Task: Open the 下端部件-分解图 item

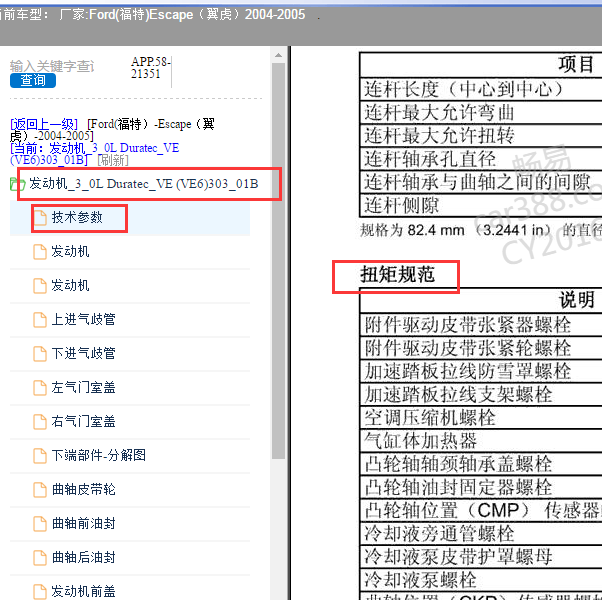Action: [x=99, y=455]
